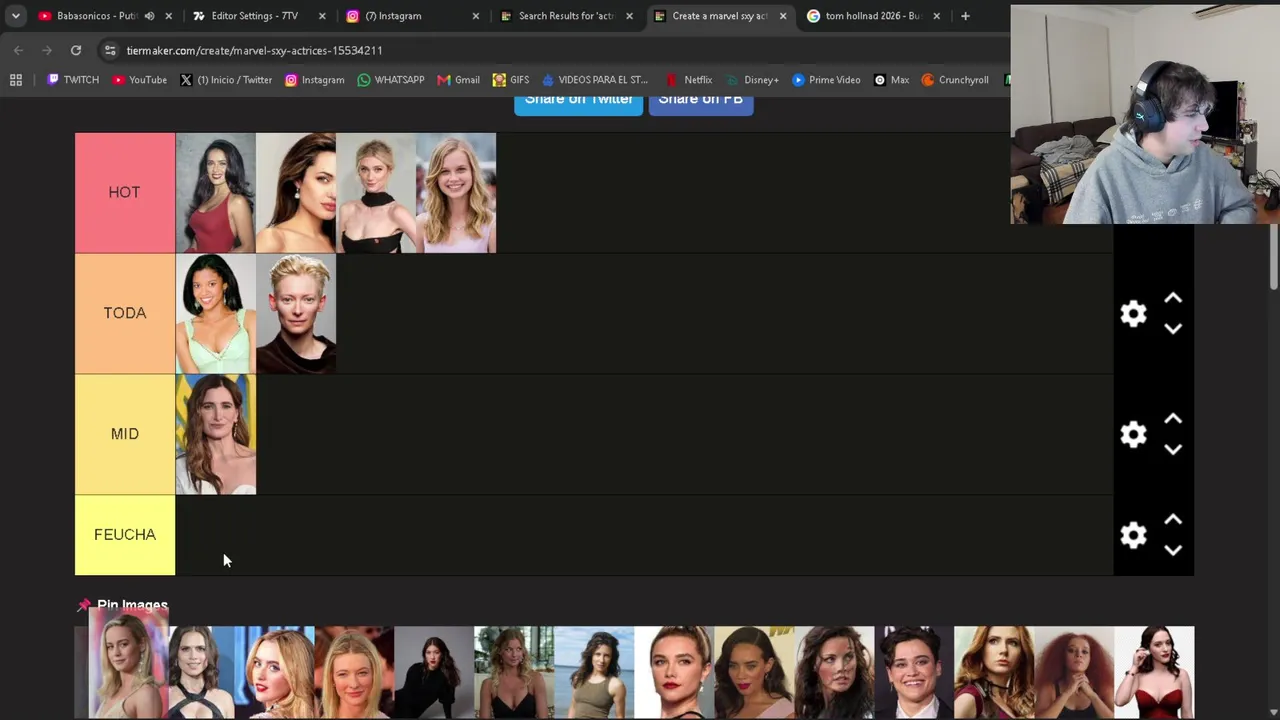The width and height of the screenshot is (1280, 720).
Task: Click the orange TODA tier label
Action: 125,313
